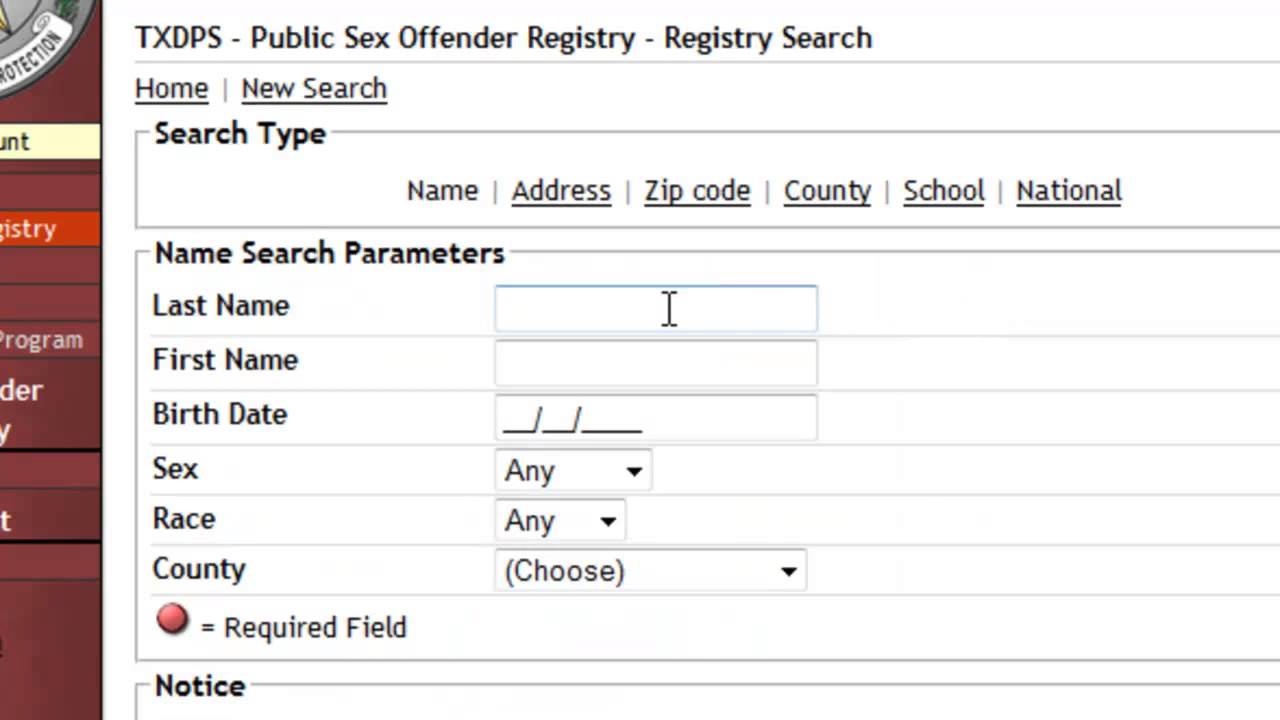The width and height of the screenshot is (1280, 720).
Task: Open the County (Choose) dropdown
Action: tap(650, 571)
